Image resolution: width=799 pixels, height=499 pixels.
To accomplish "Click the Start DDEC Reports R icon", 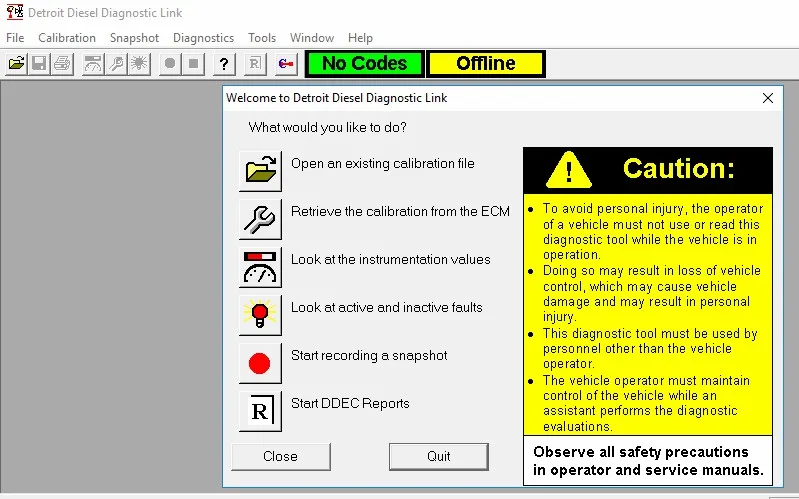I will [260, 411].
